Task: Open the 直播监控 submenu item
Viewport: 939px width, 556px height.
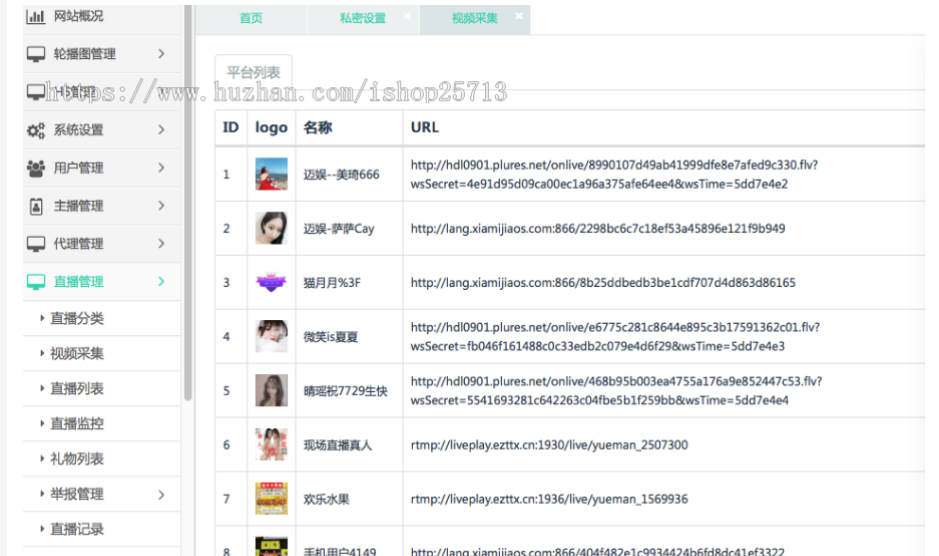Action: click(77, 424)
